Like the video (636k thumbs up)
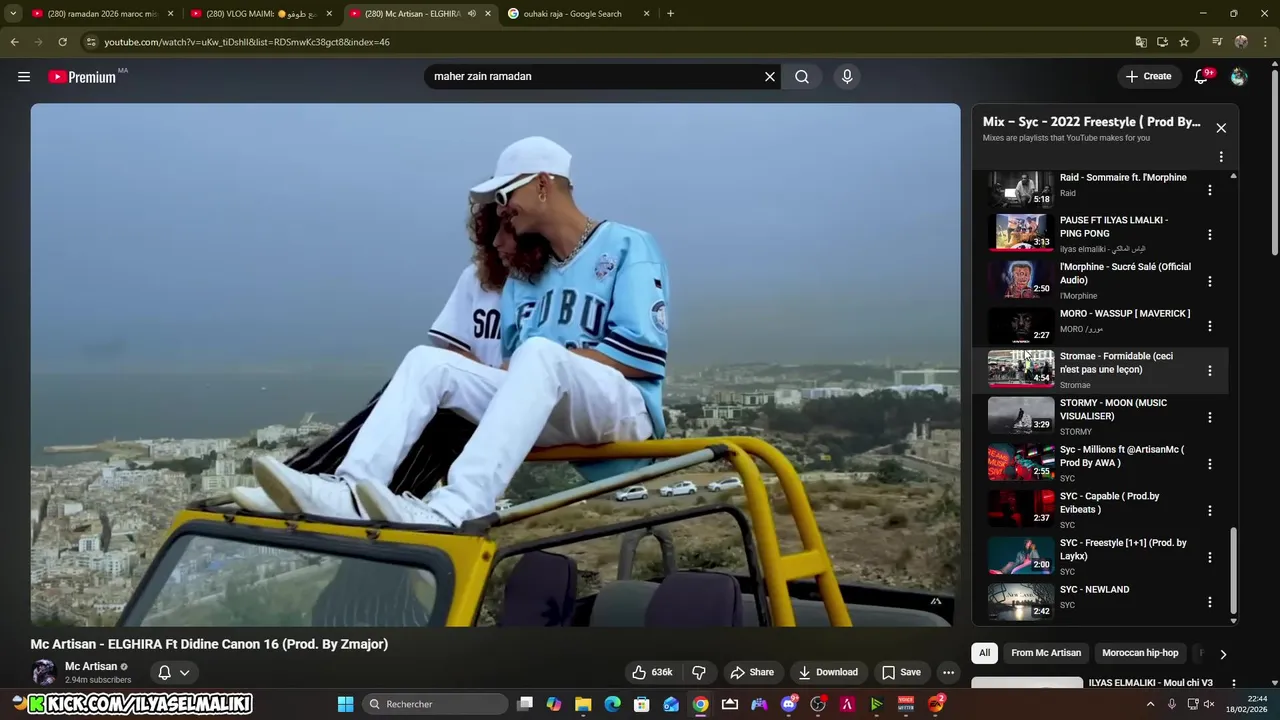 (x=652, y=672)
